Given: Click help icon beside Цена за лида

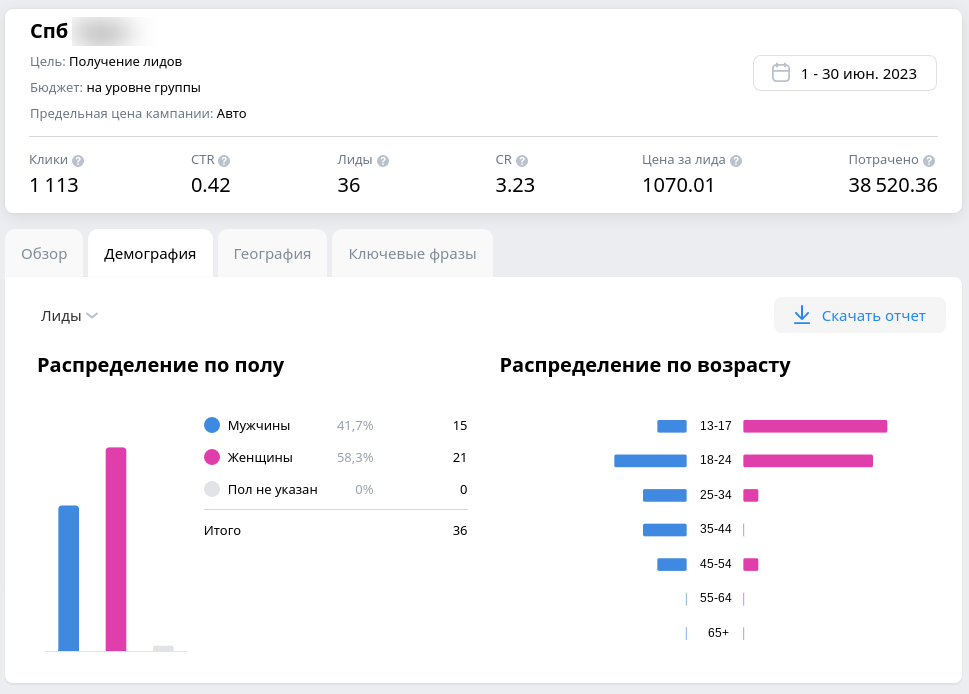Looking at the screenshot, I should pyautogui.click(x=736, y=161).
